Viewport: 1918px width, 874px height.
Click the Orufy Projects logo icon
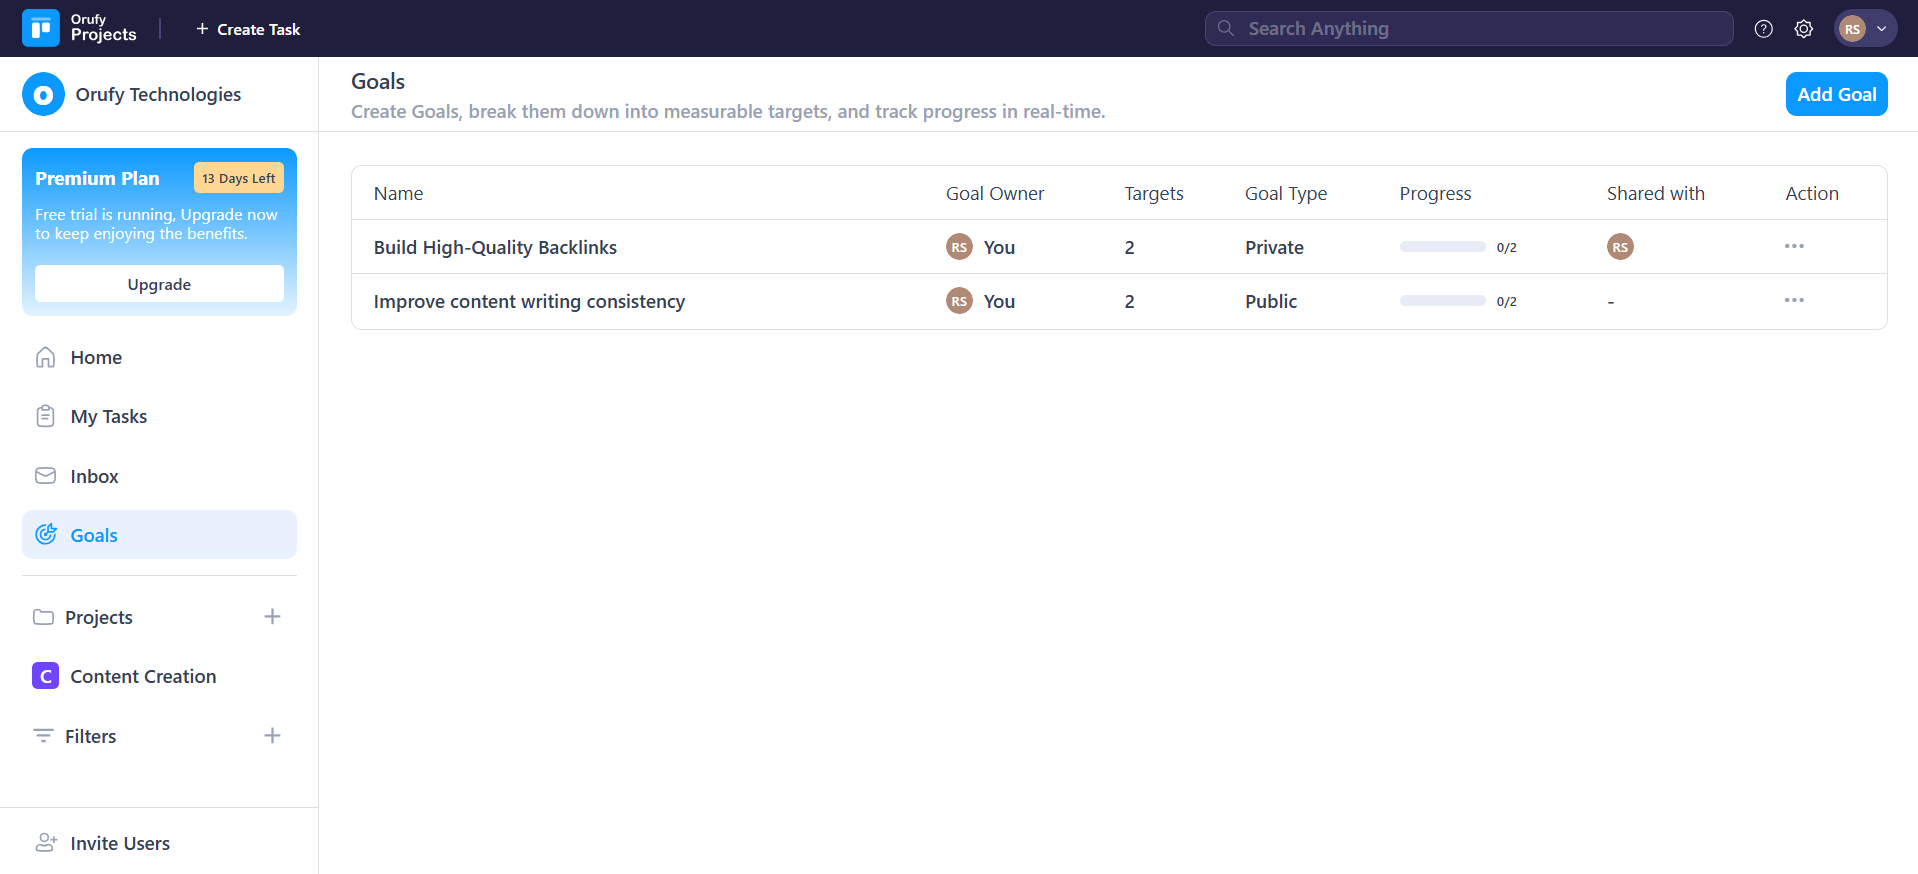click(x=40, y=29)
